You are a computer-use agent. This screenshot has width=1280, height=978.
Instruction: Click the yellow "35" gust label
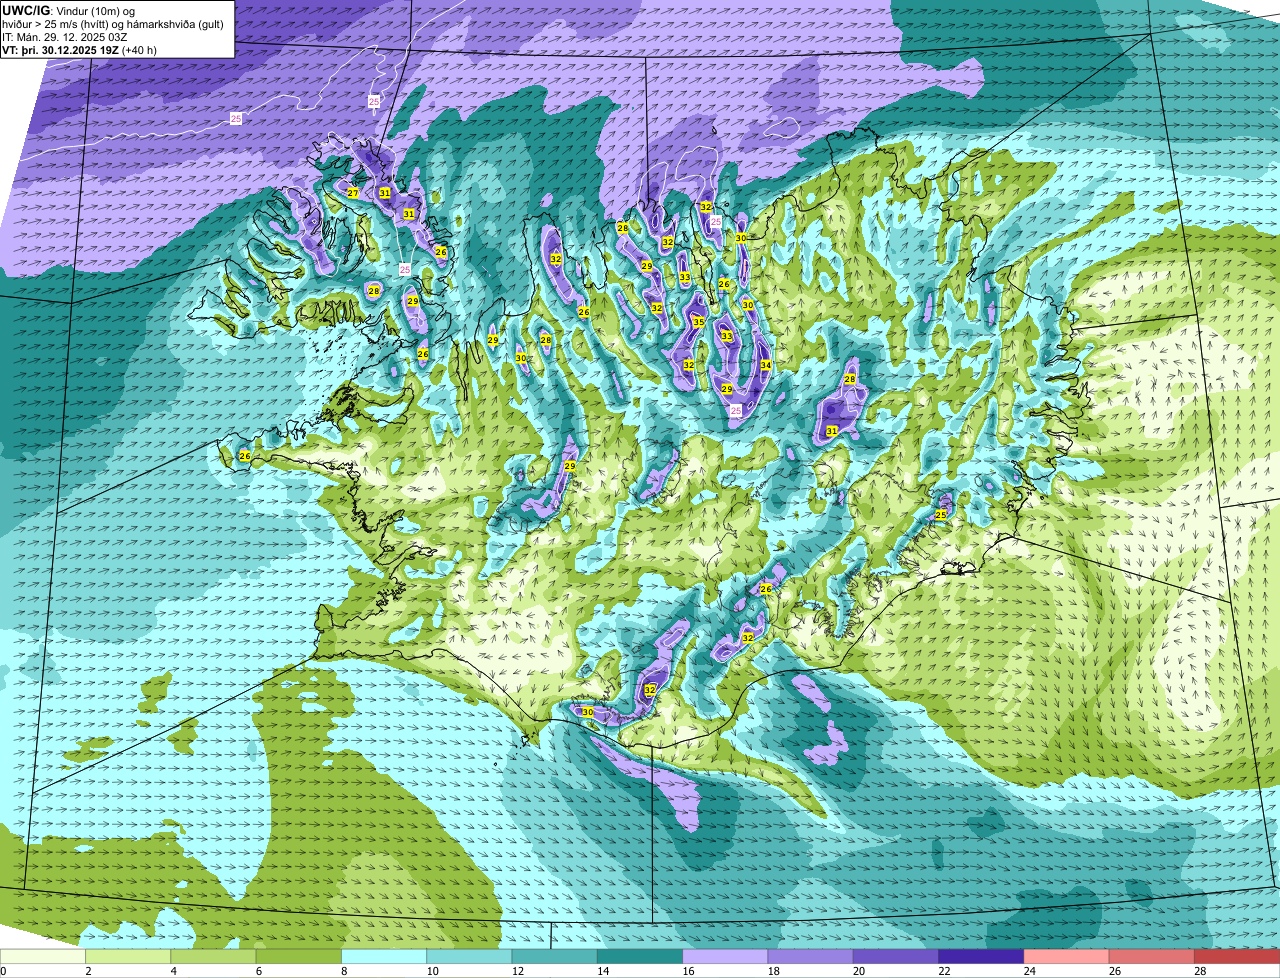pyautogui.click(x=698, y=322)
